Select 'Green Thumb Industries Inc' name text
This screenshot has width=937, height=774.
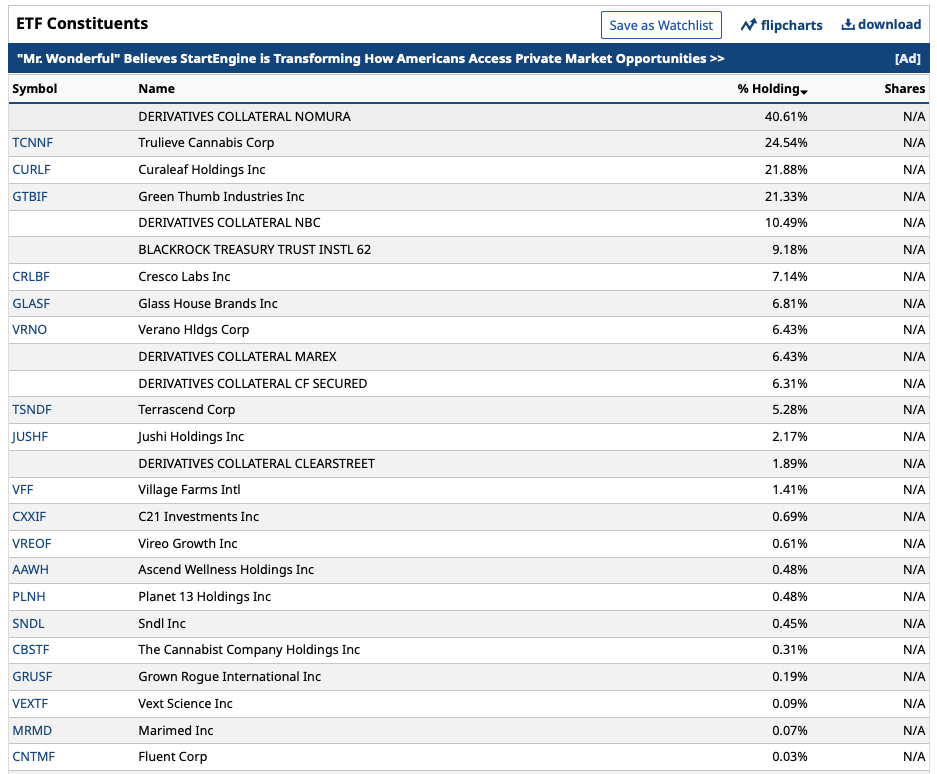click(221, 197)
